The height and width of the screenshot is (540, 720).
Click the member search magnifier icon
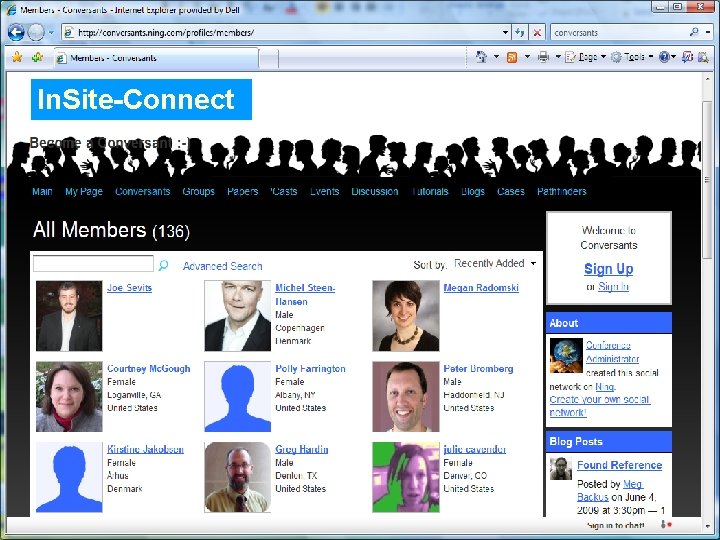point(163,265)
